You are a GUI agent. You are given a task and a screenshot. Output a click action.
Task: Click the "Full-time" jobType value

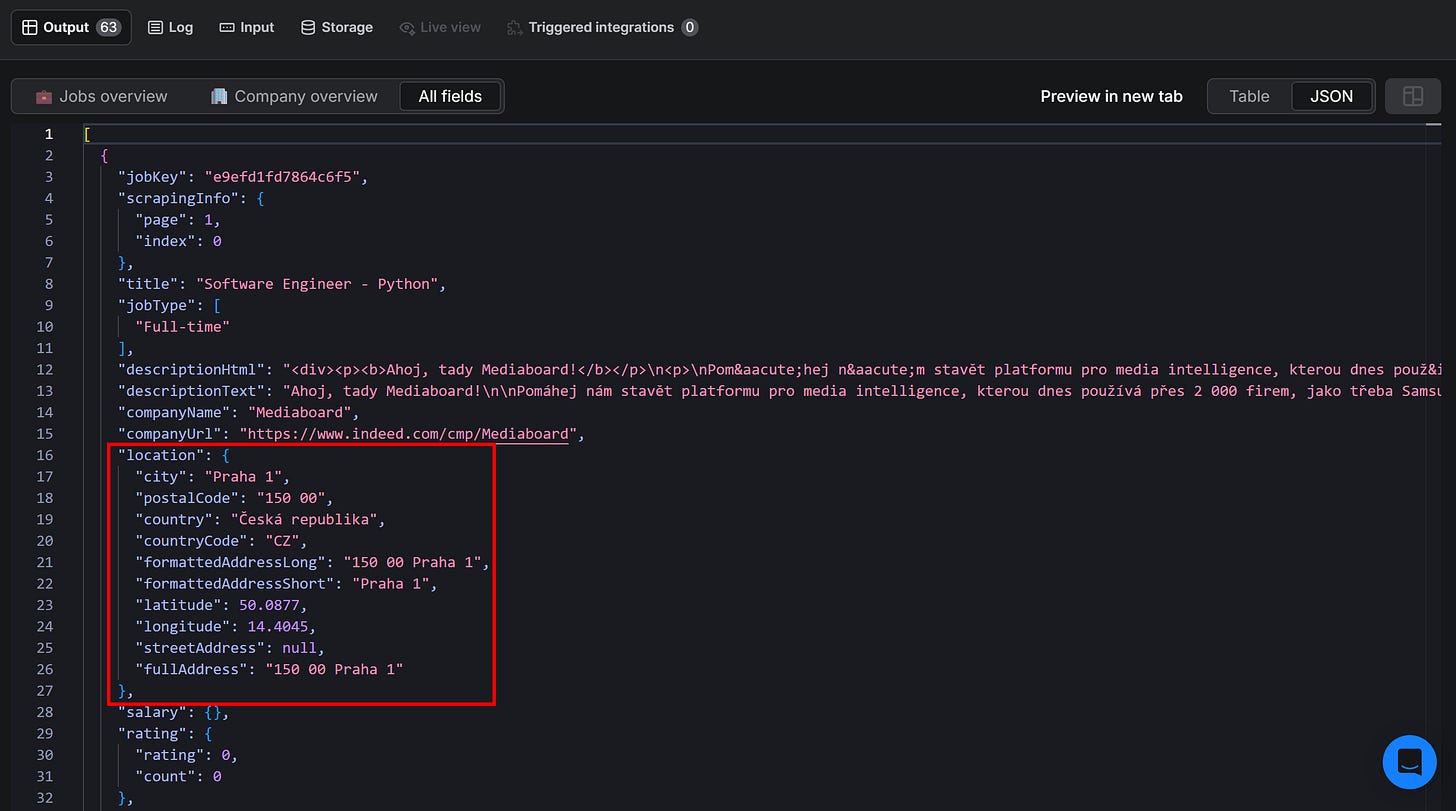coord(182,327)
